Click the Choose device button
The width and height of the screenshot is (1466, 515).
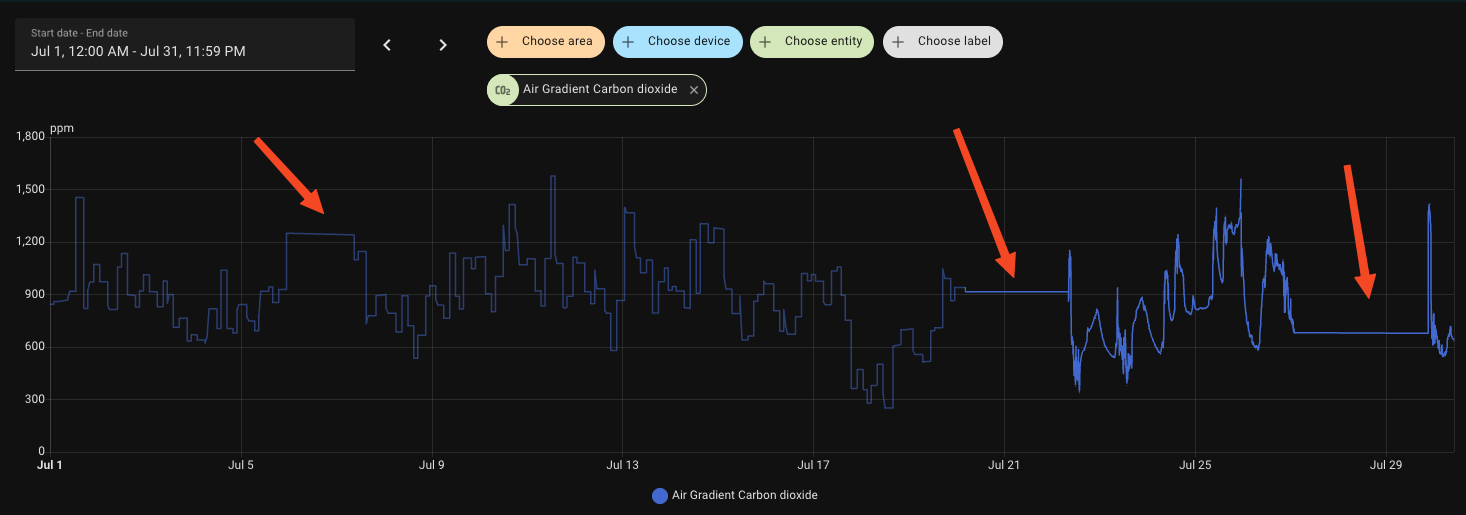coord(678,42)
